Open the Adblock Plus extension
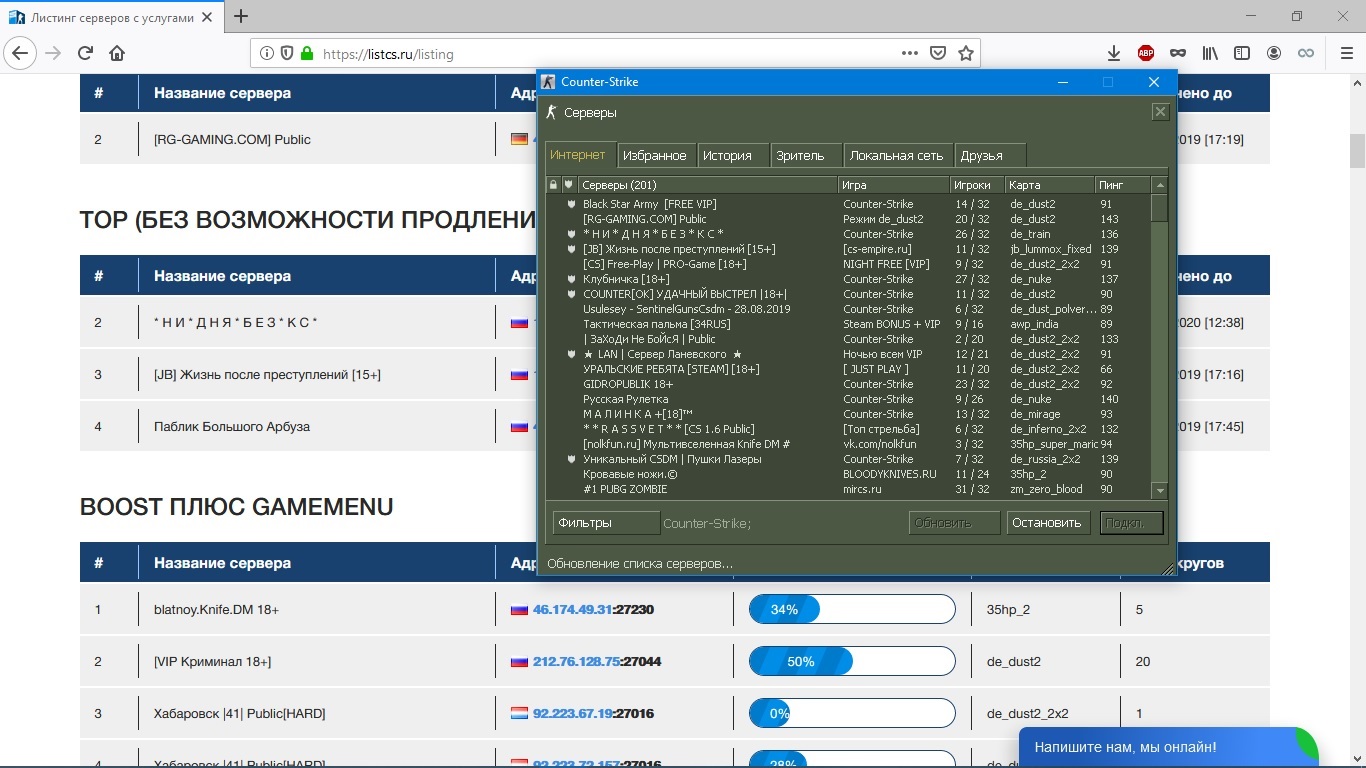1366x768 pixels. [1146, 53]
